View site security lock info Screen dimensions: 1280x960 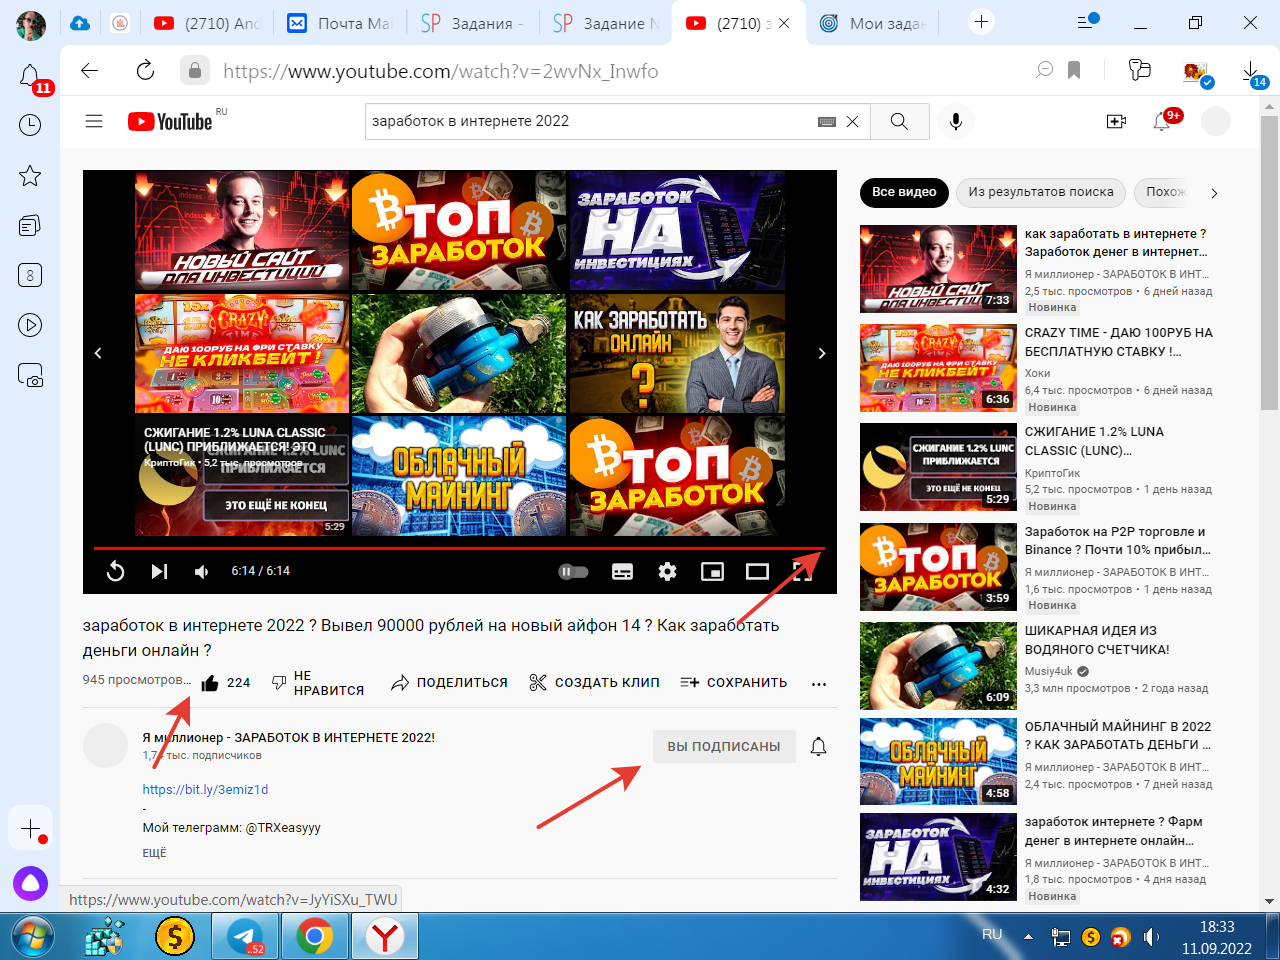[x=195, y=70]
